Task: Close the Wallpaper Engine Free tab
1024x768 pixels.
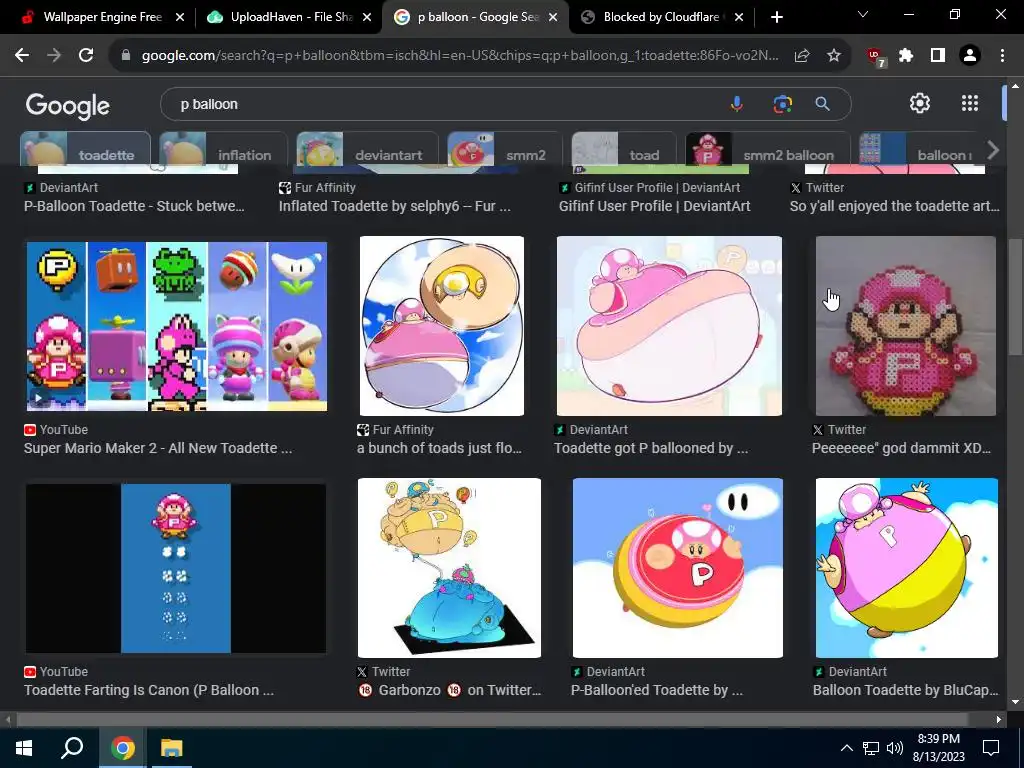Action: (x=180, y=18)
